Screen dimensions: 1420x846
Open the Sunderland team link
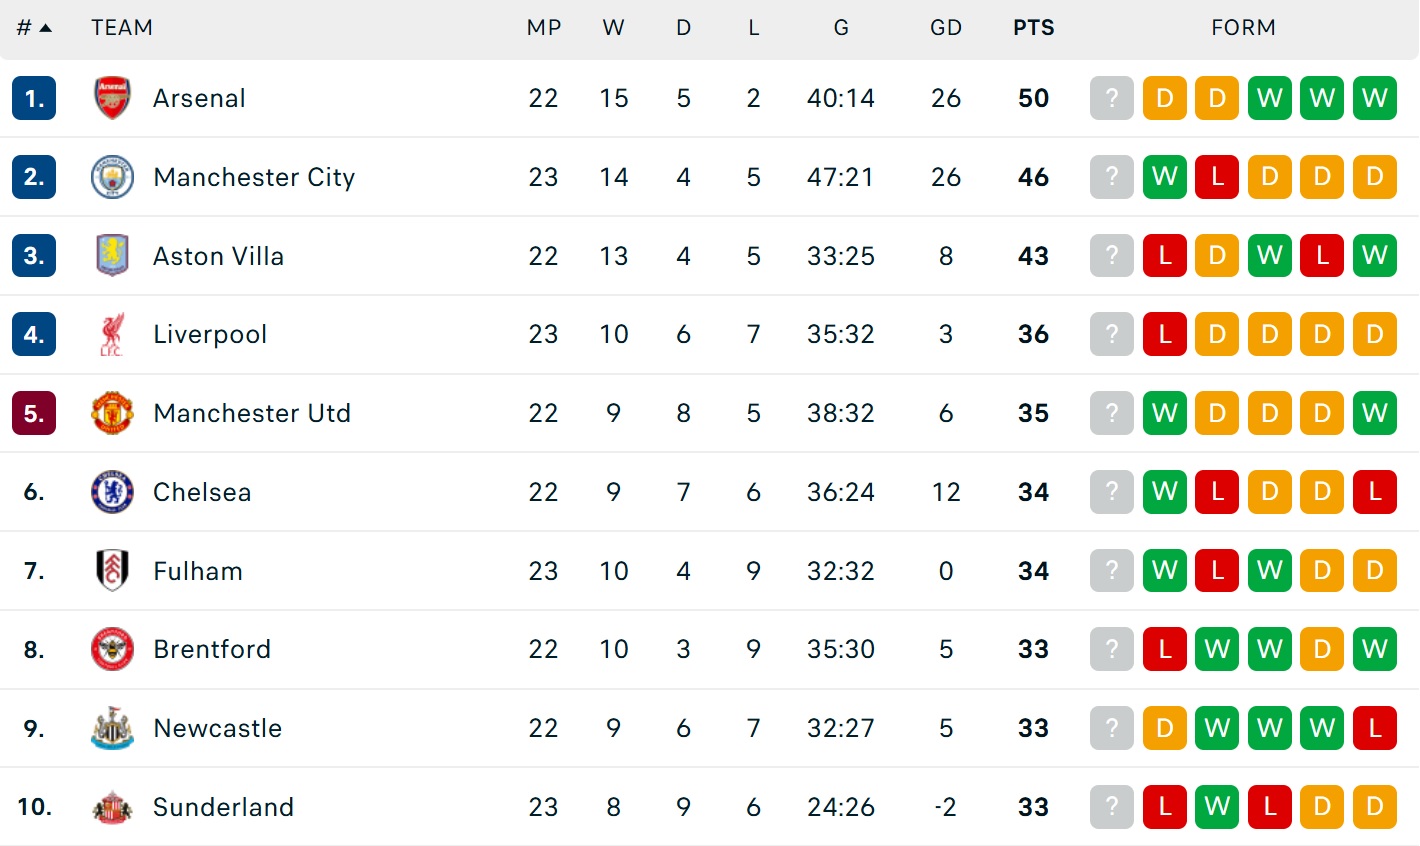(223, 807)
